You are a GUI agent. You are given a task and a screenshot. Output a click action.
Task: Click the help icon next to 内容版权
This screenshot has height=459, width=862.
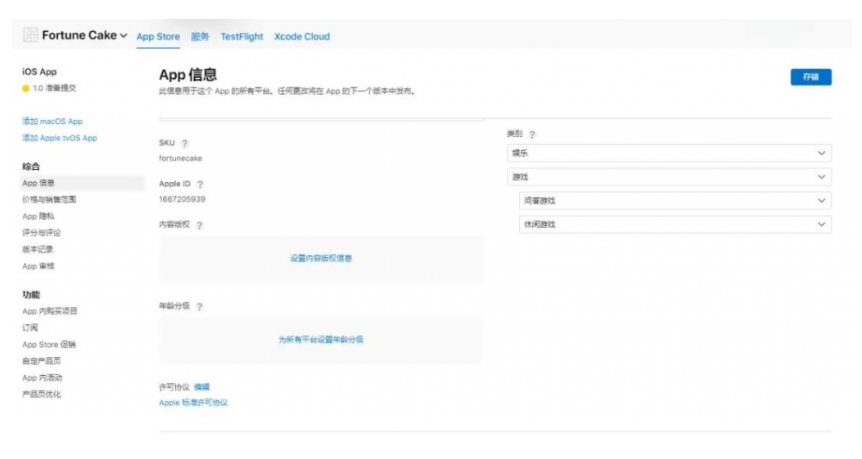coord(200,225)
